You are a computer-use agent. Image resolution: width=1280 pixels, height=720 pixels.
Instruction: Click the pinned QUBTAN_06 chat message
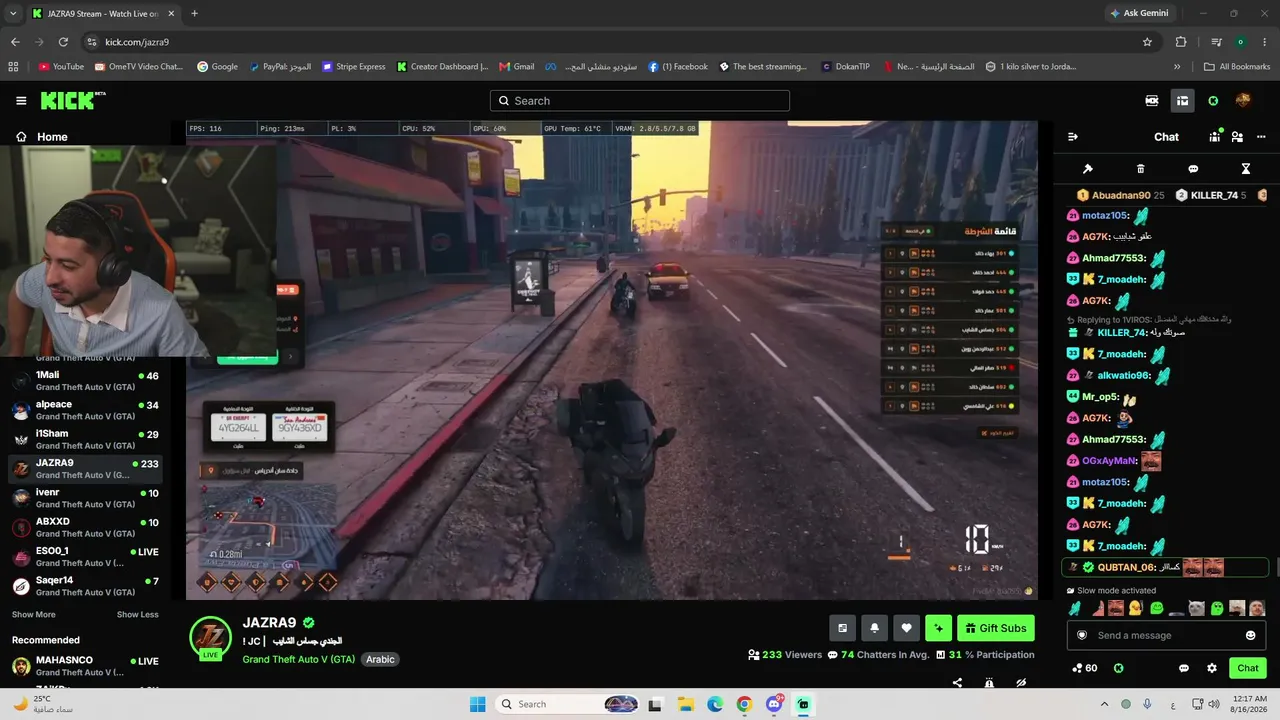click(x=1165, y=567)
